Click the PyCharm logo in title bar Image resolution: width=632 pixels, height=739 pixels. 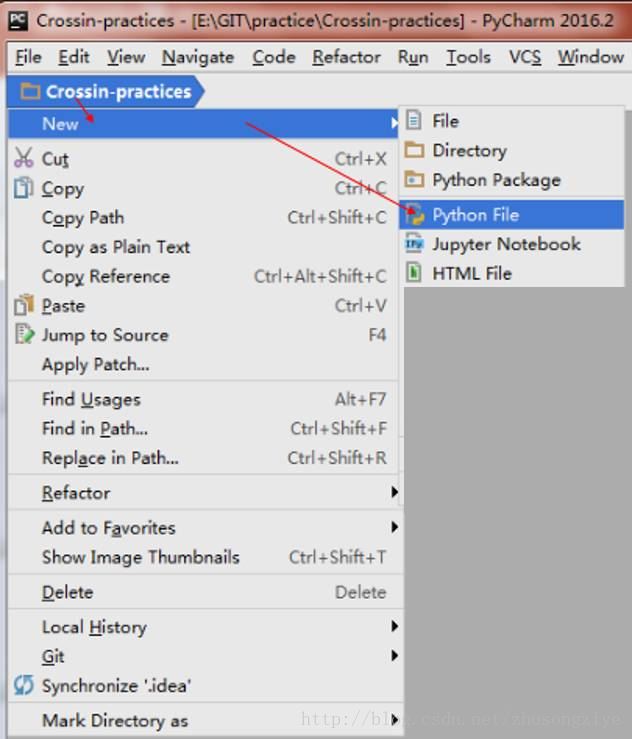pos(18,21)
